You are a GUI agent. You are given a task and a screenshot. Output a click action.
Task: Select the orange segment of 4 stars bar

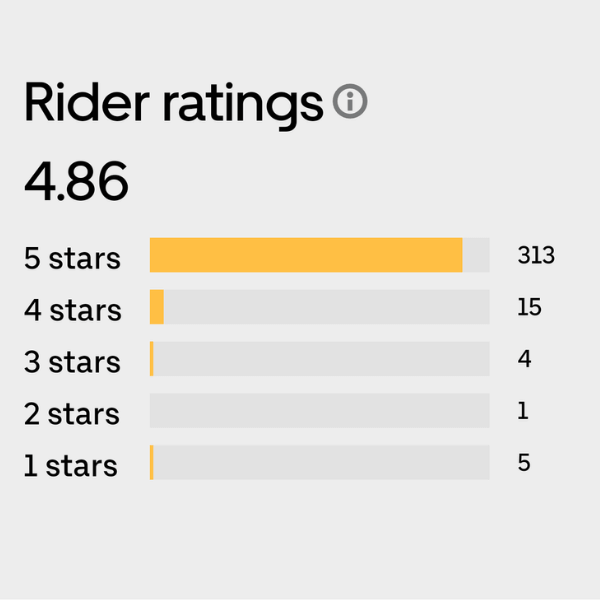tap(157, 307)
